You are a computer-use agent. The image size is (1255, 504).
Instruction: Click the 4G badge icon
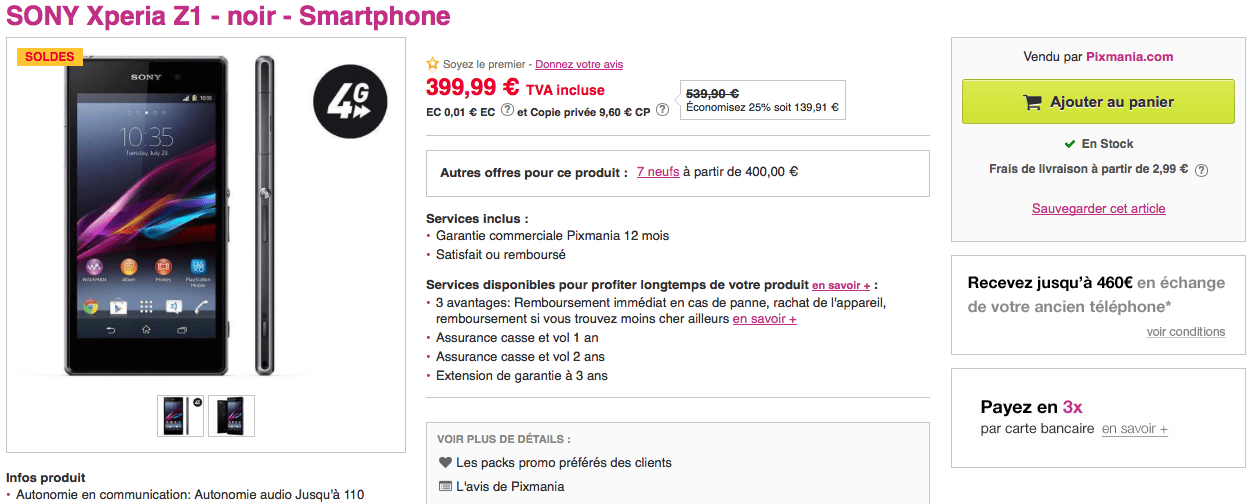point(349,104)
